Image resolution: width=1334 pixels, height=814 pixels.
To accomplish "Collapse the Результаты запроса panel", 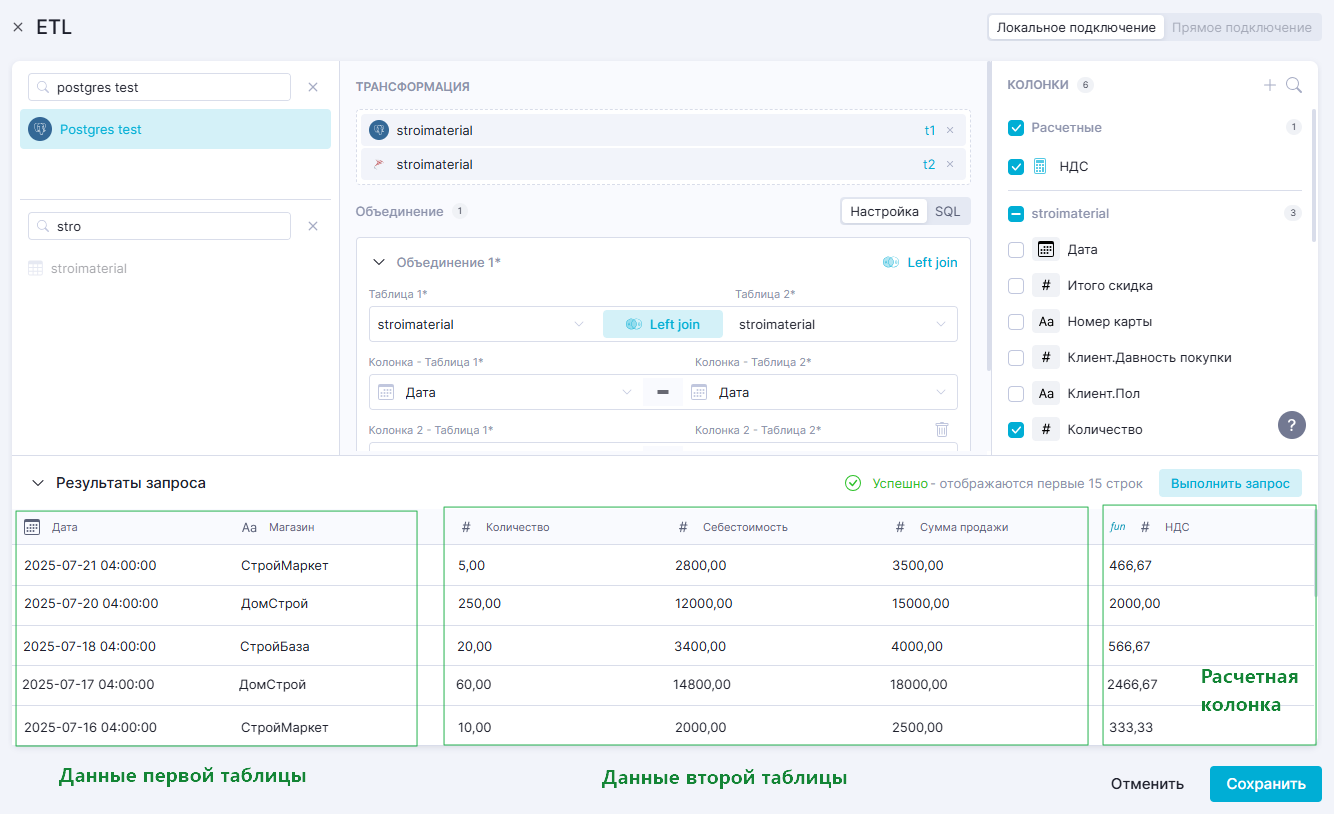I will tap(38, 483).
